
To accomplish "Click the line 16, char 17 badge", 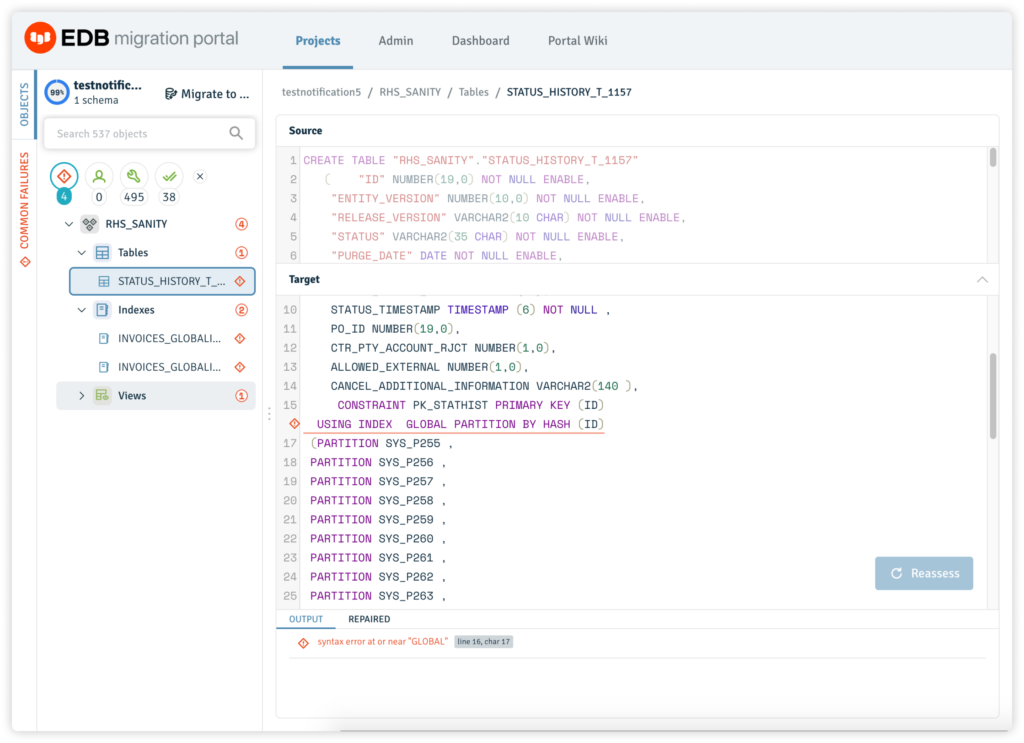I will click(483, 642).
